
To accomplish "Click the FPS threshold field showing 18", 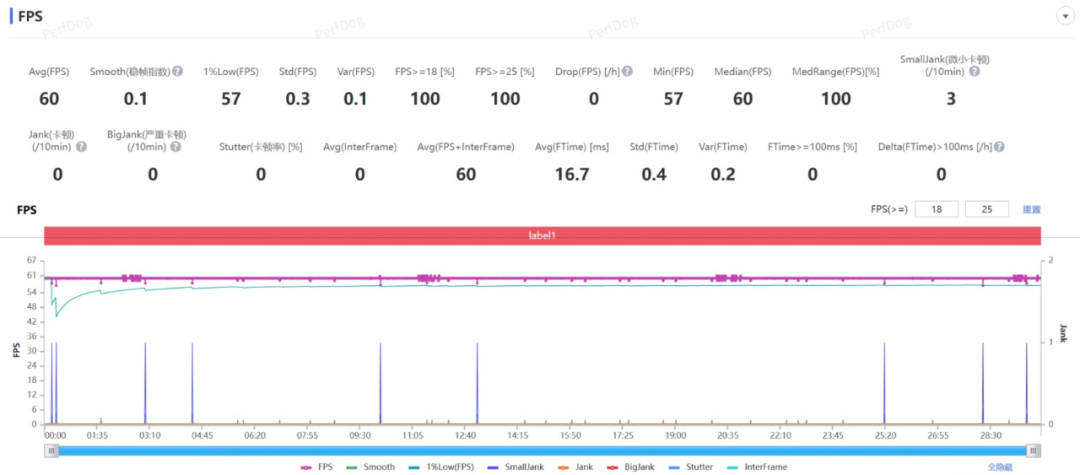I will tap(936, 209).
